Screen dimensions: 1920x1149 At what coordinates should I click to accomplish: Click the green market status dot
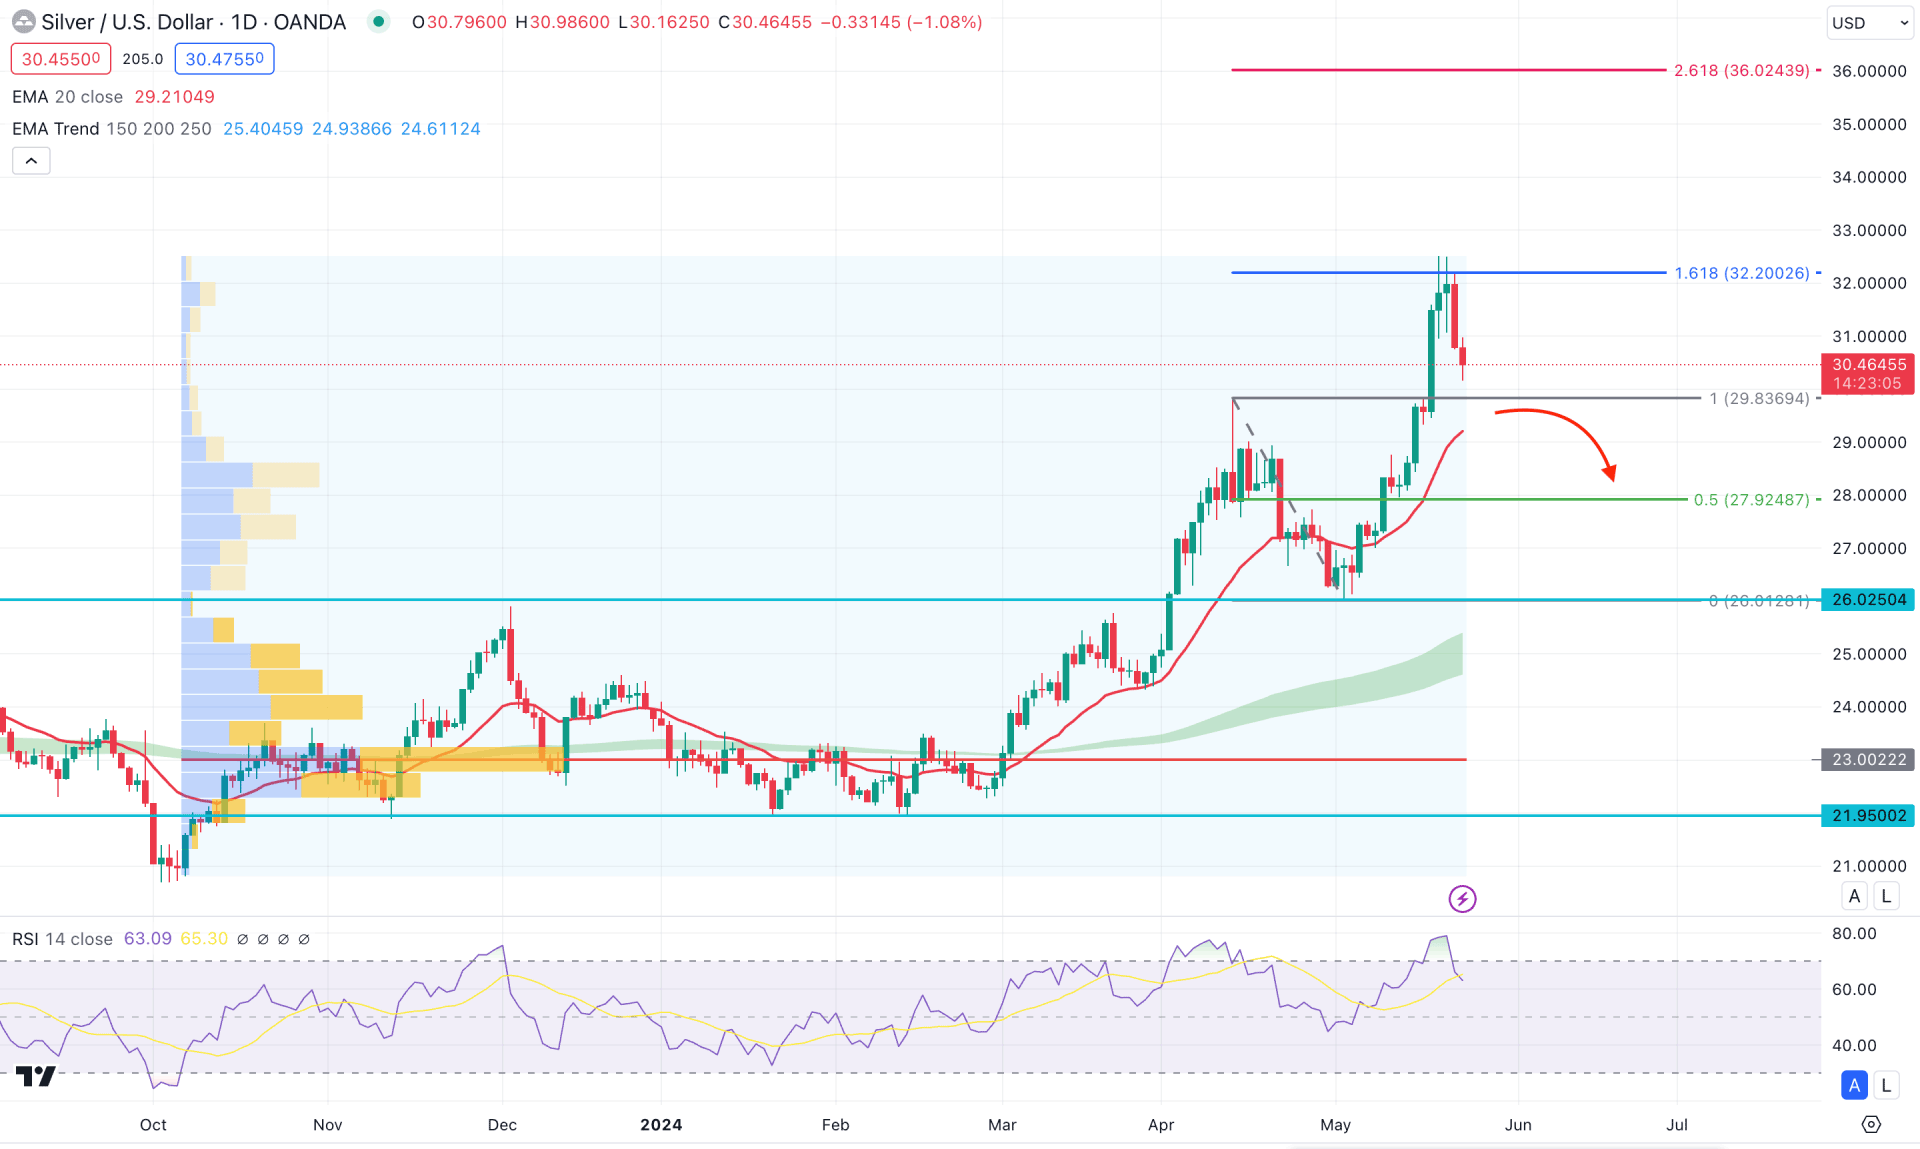point(378,21)
